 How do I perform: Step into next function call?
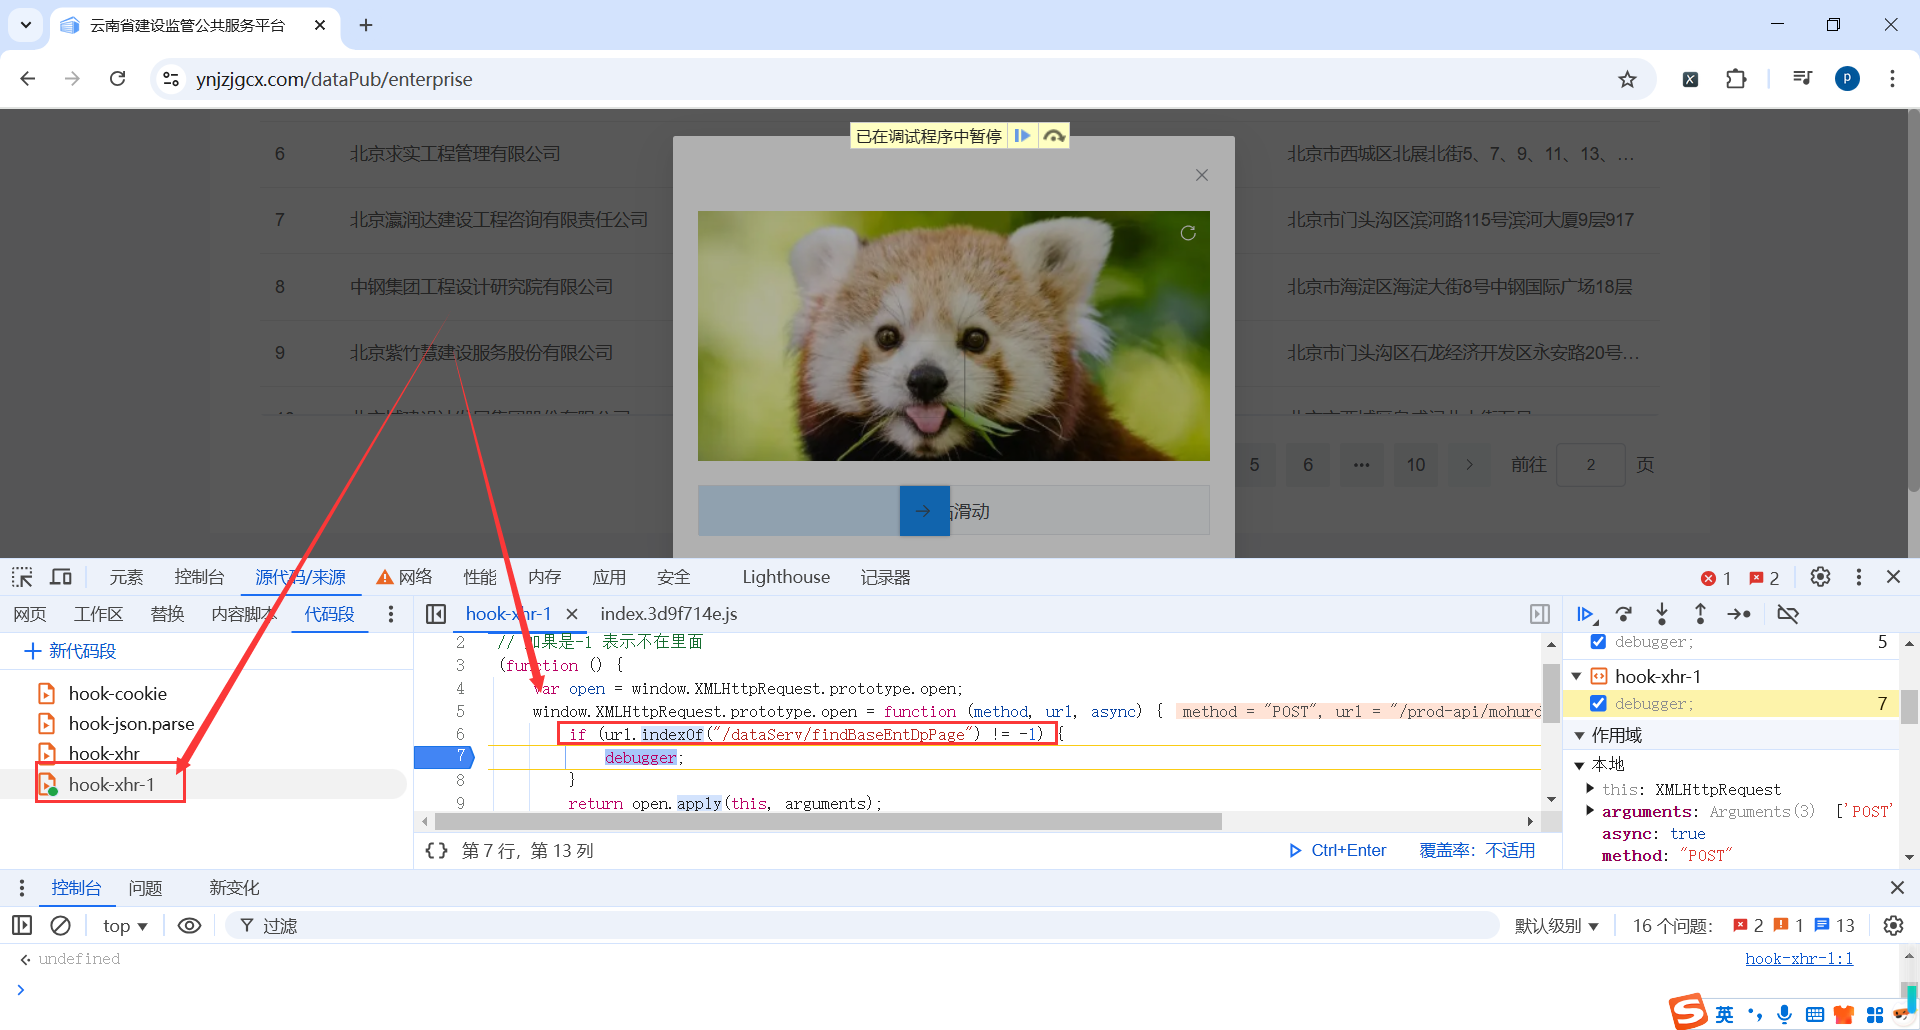pyautogui.click(x=1662, y=614)
